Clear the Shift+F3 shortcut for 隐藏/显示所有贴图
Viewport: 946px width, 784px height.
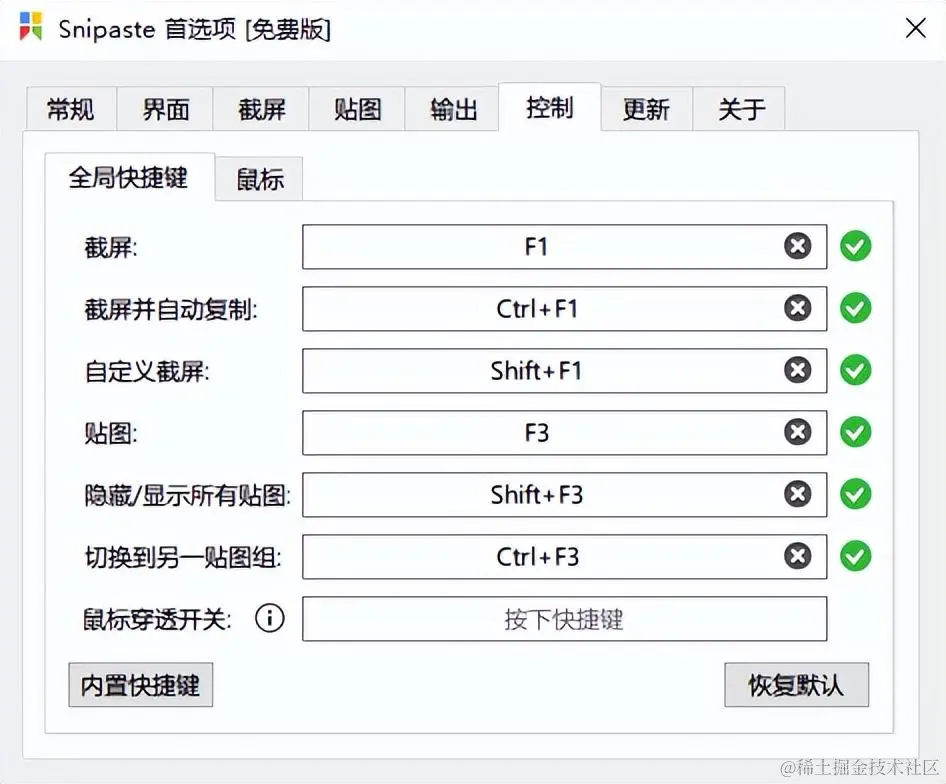click(x=798, y=494)
